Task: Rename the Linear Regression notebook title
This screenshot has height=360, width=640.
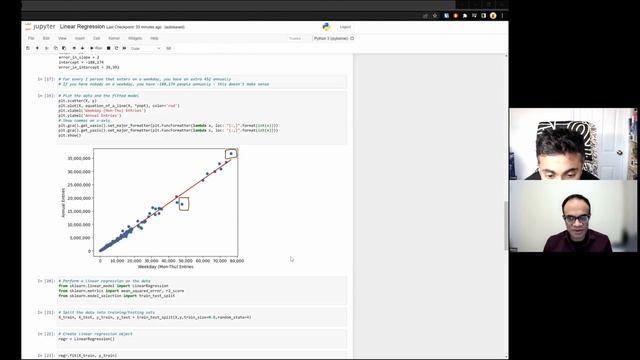Action: pyautogui.click(x=82, y=27)
